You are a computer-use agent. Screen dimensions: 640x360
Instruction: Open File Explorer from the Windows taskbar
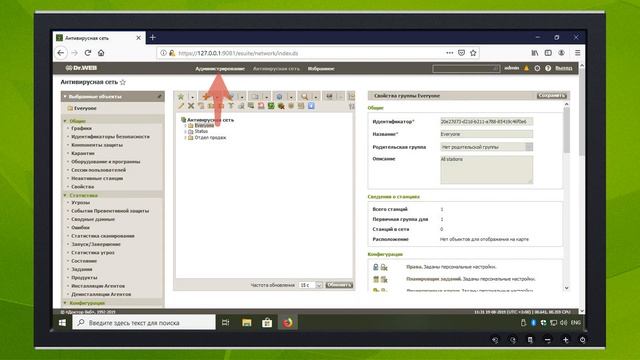[247, 323]
